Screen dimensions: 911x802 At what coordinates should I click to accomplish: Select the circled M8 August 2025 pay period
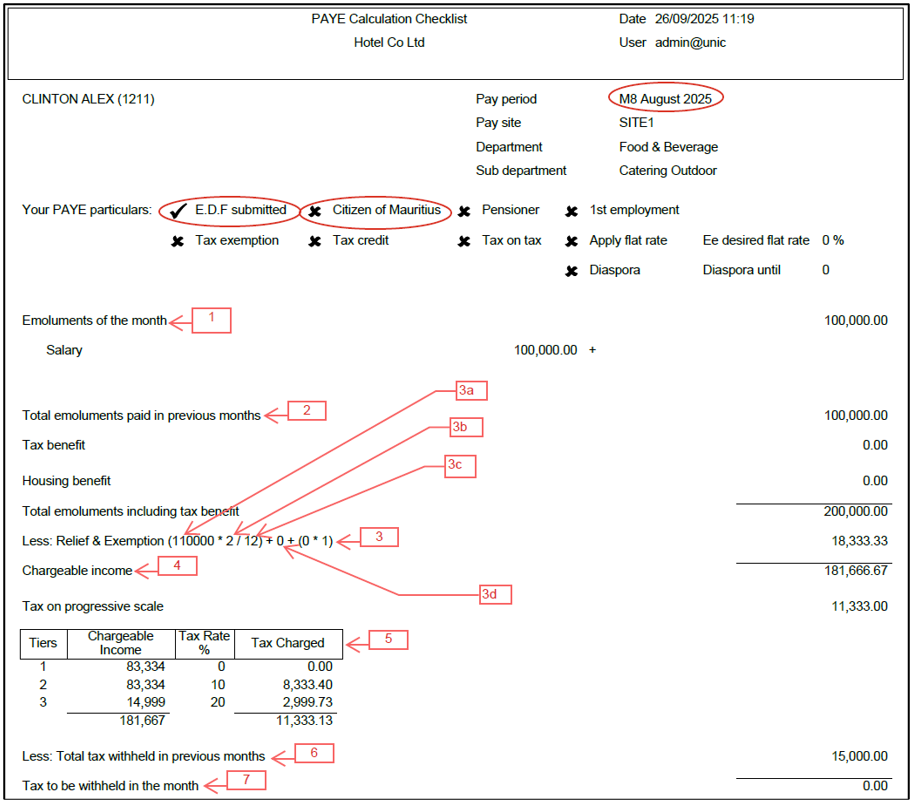(665, 99)
